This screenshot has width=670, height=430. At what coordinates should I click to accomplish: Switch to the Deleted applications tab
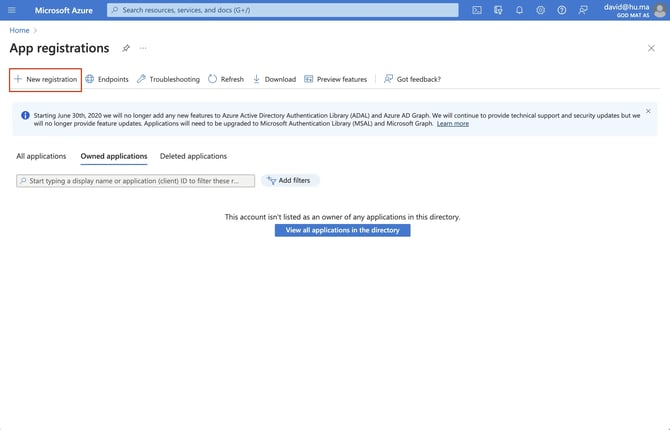pyautogui.click(x=193, y=156)
